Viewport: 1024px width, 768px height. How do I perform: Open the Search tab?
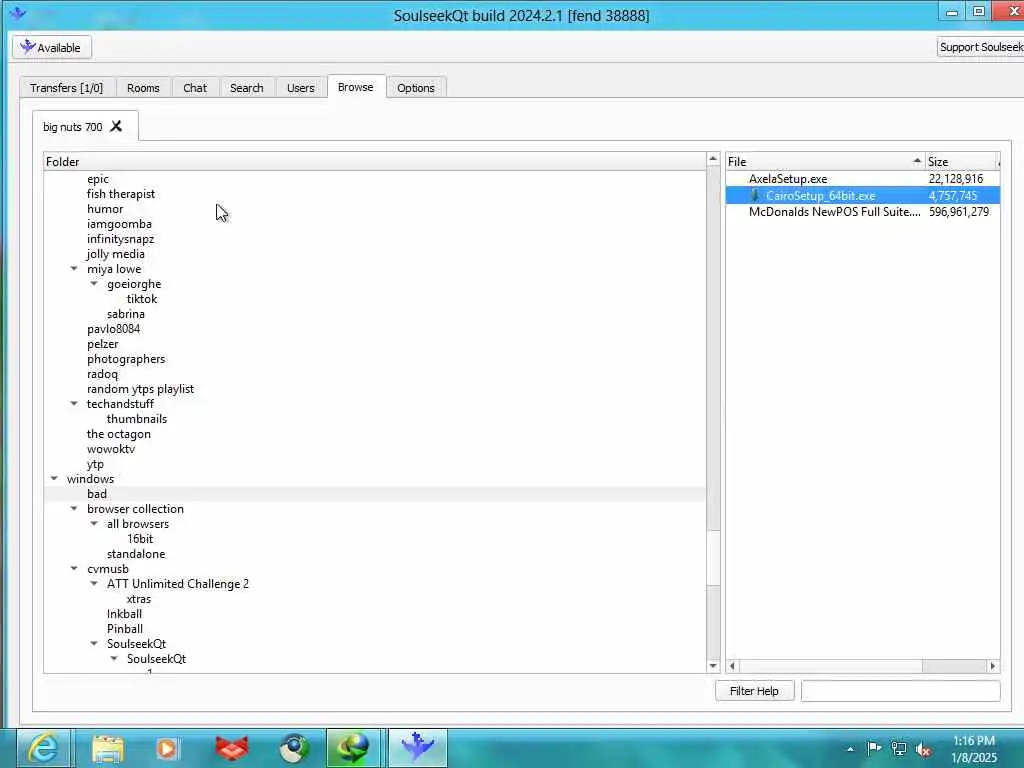click(246, 88)
